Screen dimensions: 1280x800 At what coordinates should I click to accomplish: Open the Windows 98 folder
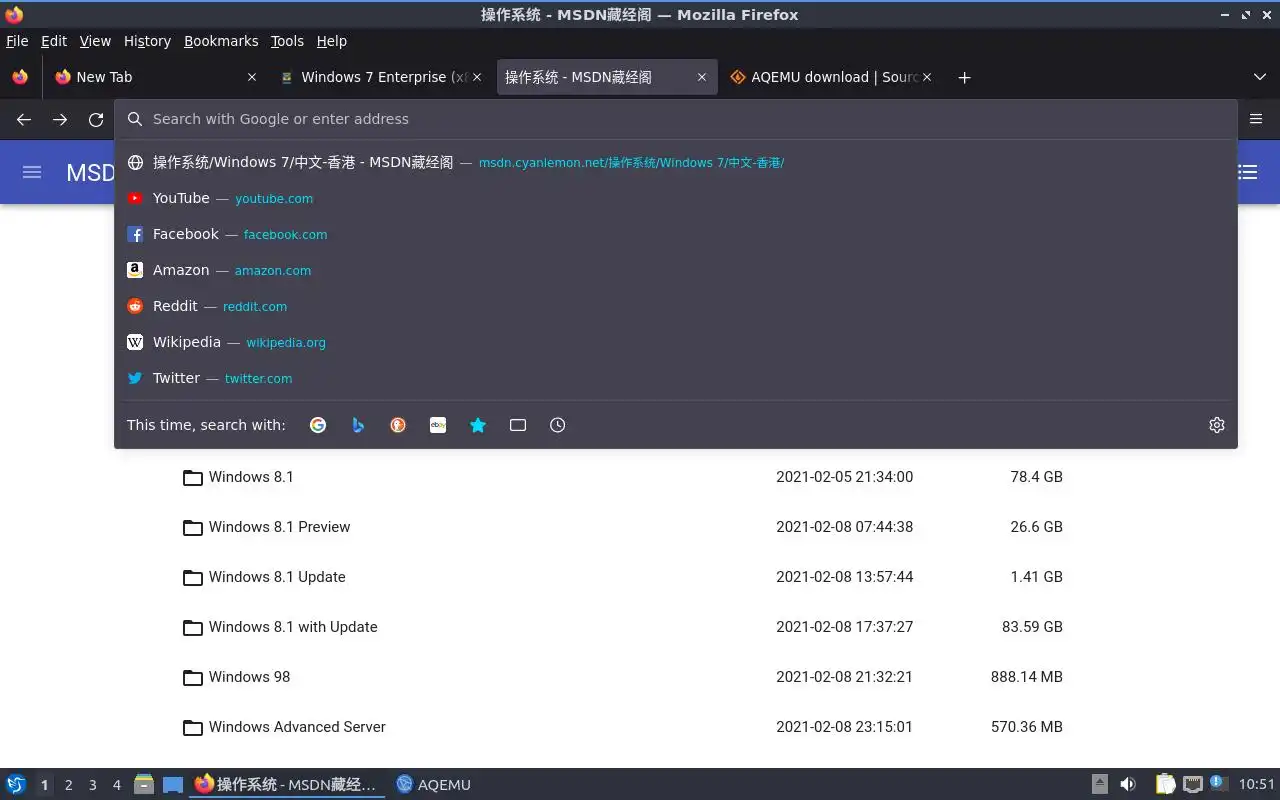coord(249,677)
